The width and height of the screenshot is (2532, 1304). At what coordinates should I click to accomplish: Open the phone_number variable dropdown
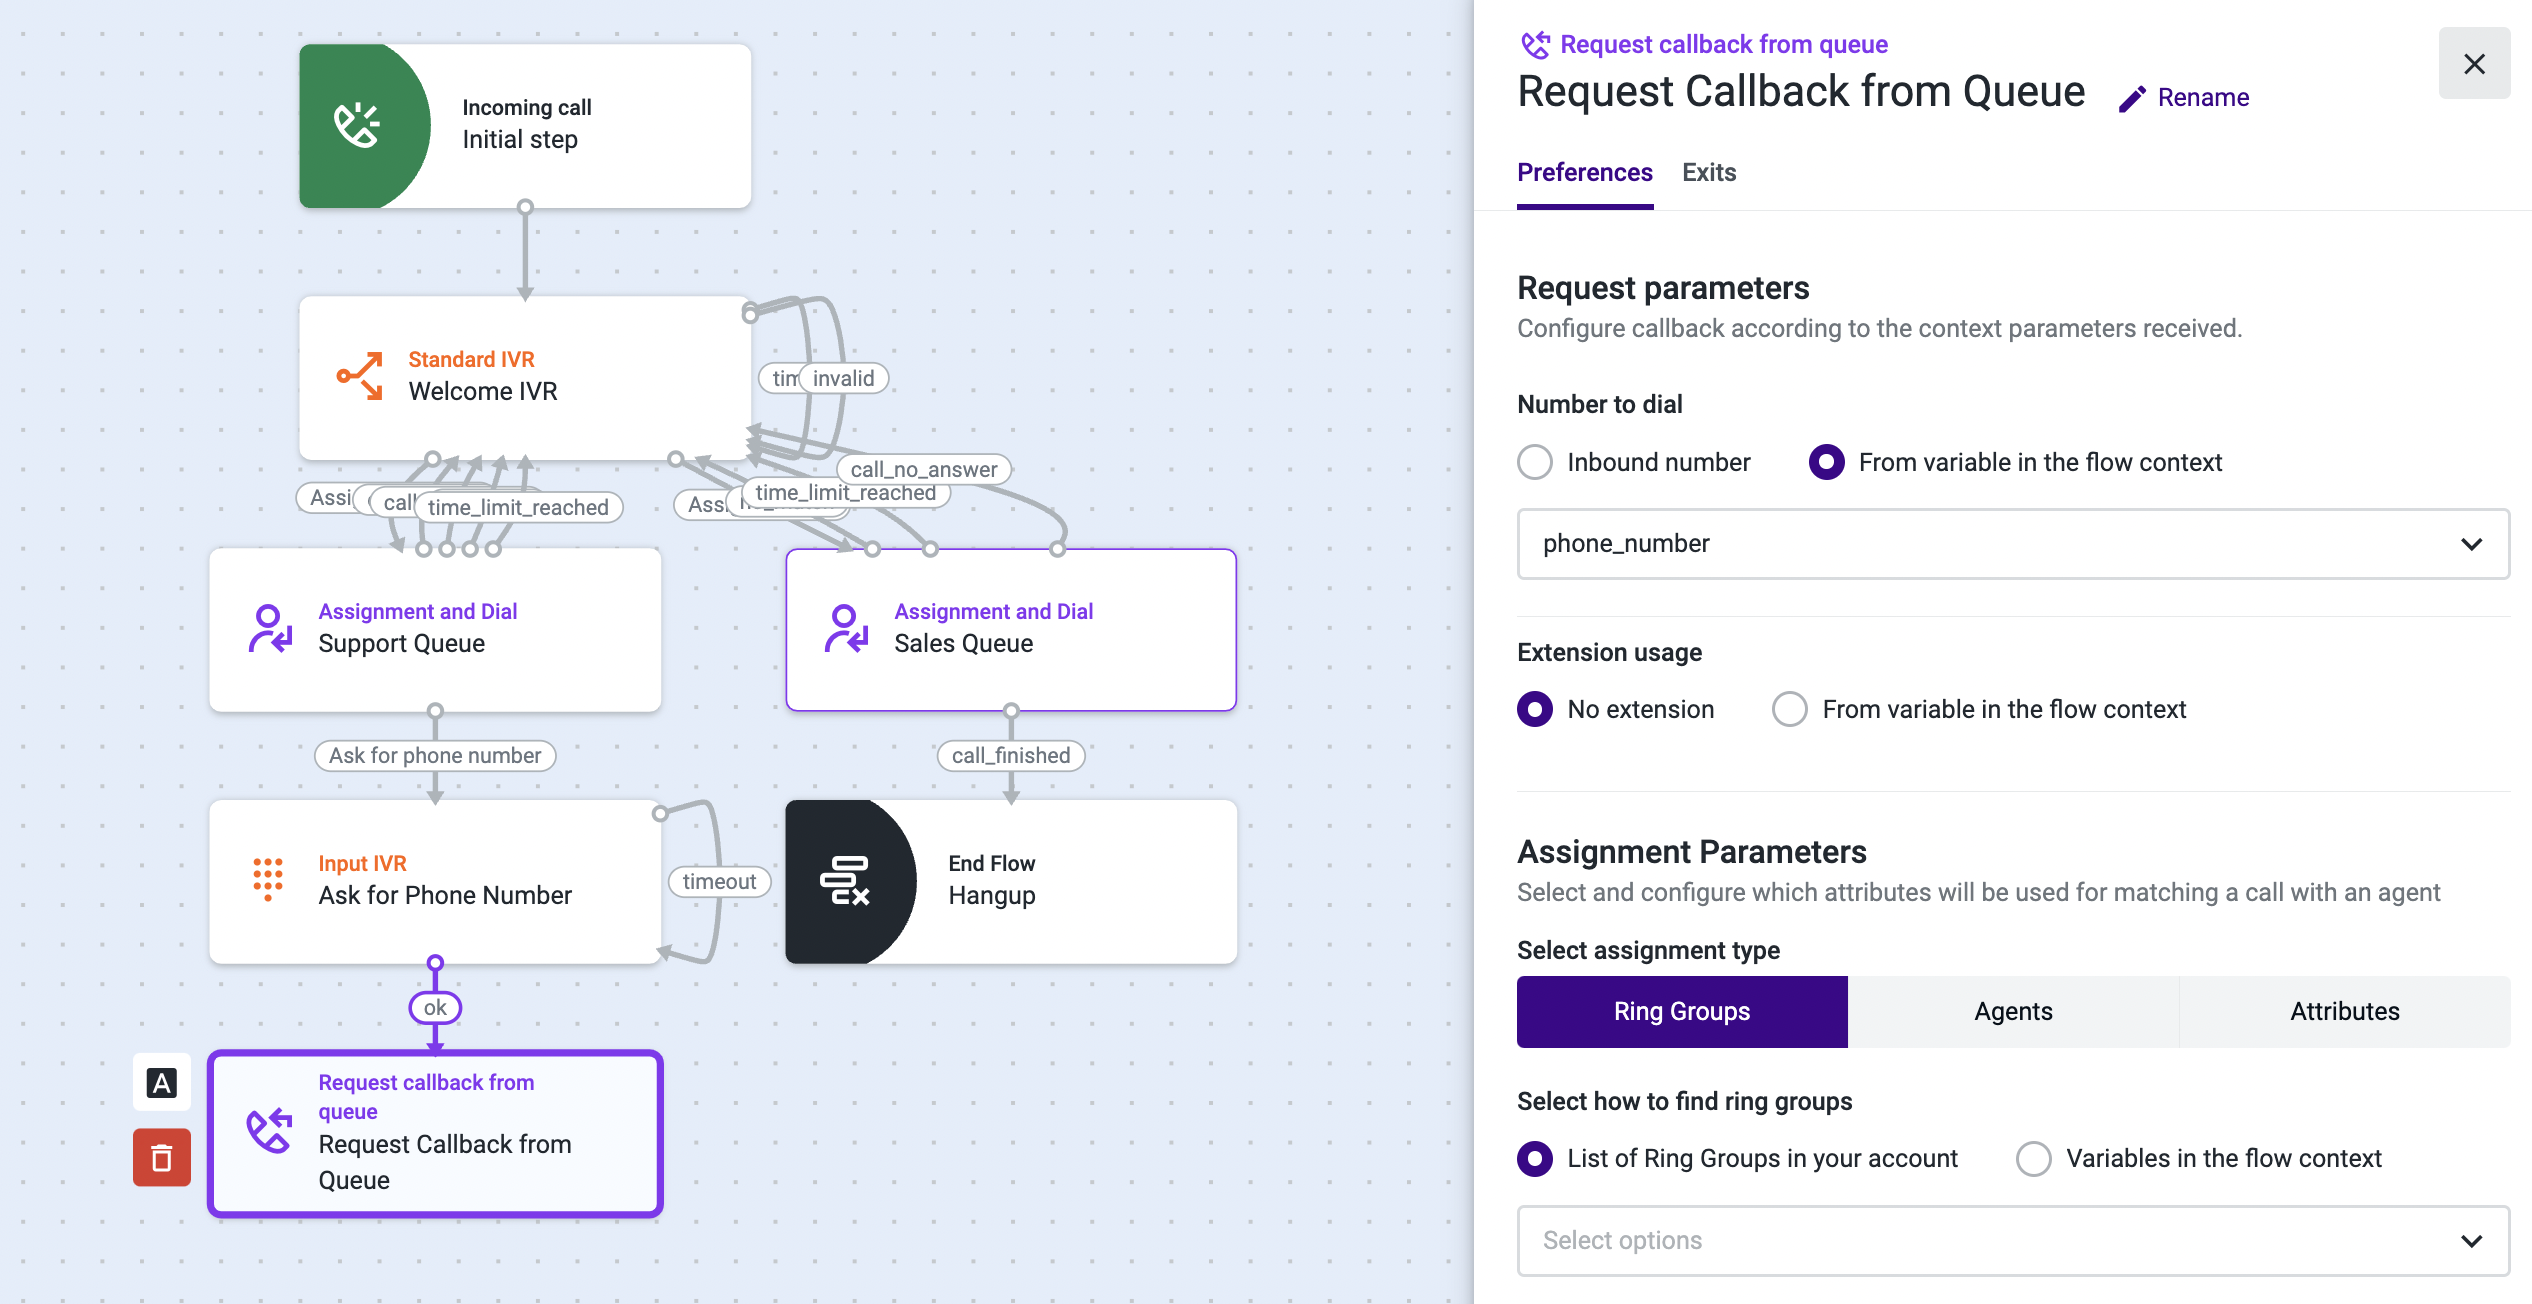pyautogui.click(x=2013, y=544)
